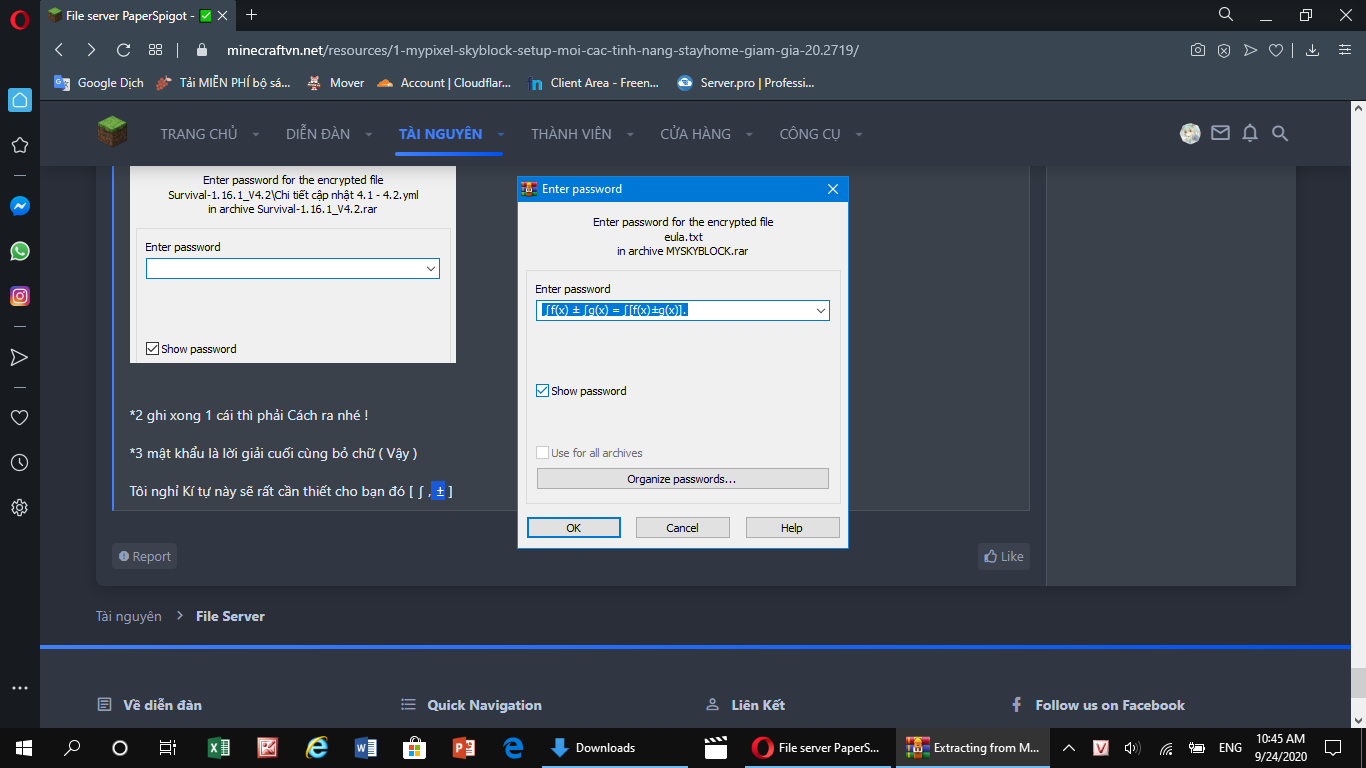Toggle the Use for all archives checkbox
The height and width of the screenshot is (768, 1366).
pyautogui.click(x=543, y=453)
